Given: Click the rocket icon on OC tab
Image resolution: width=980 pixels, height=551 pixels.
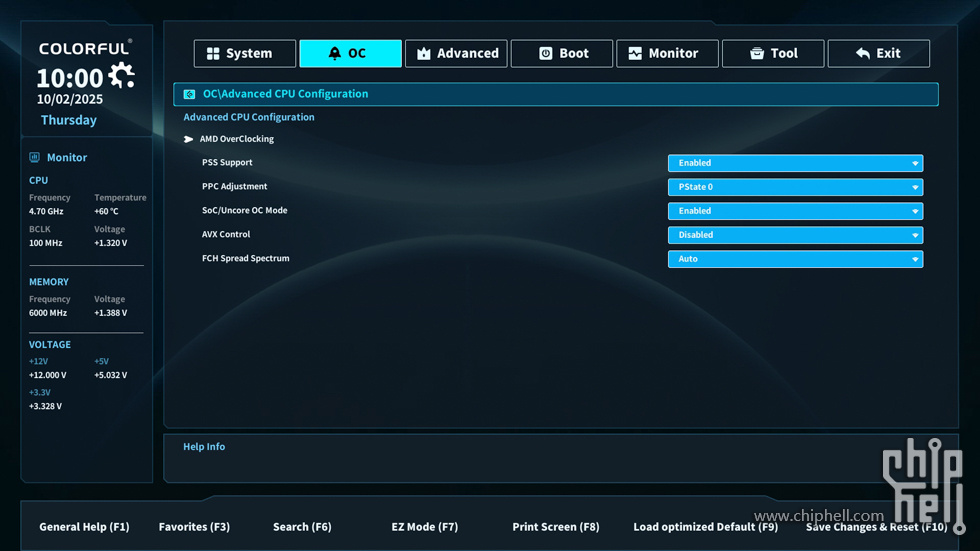Looking at the screenshot, I should 335,53.
